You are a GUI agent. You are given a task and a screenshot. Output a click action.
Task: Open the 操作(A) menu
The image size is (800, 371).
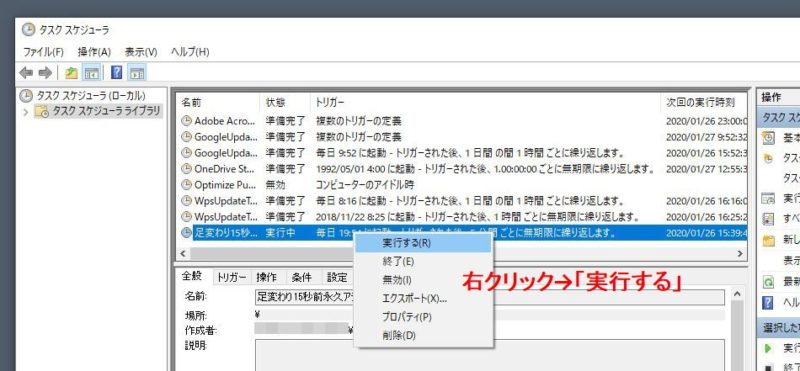pyautogui.click(x=94, y=52)
